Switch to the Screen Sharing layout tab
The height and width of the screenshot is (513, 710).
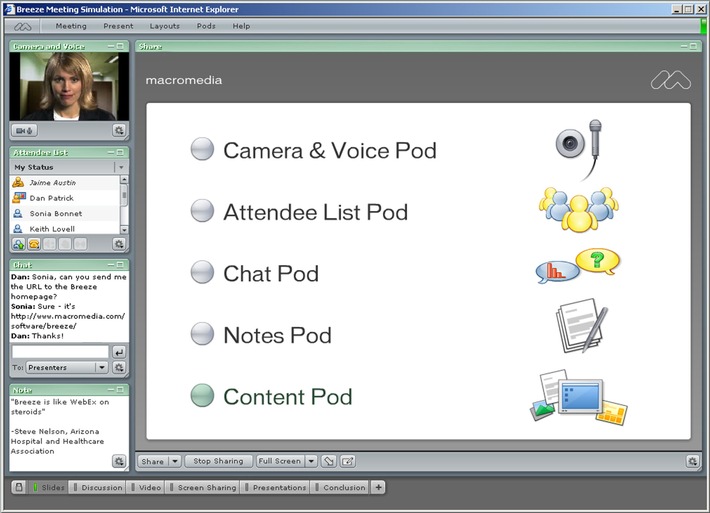pyautogui.click(x=202, y=487)
